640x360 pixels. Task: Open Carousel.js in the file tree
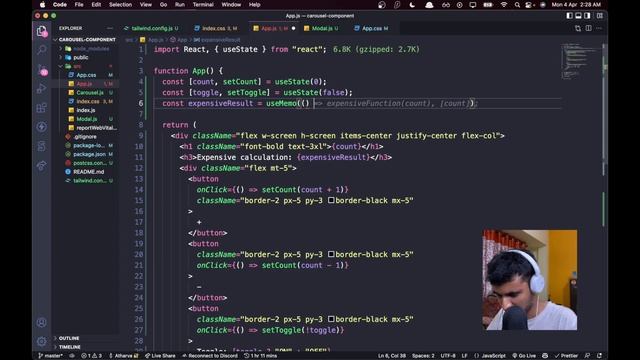pos(90,93)
